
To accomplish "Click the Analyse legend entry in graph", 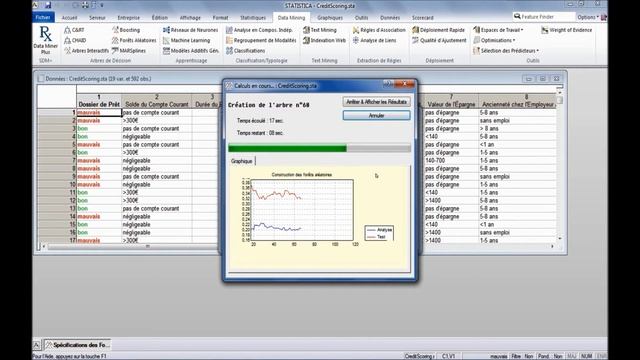I will 380,230.
